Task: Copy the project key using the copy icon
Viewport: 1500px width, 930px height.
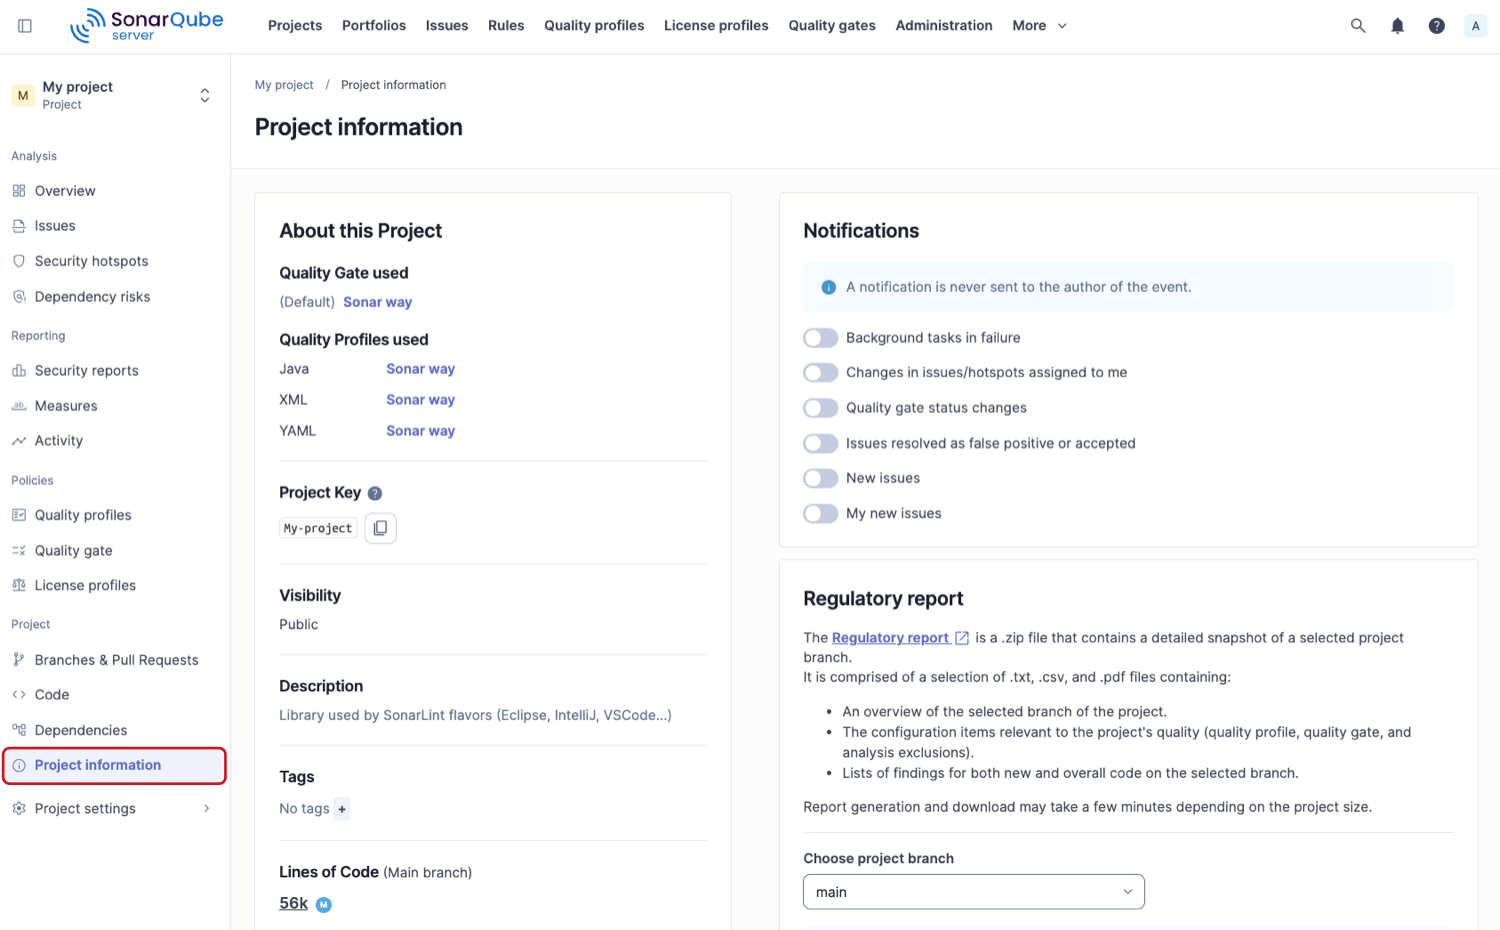Action: (380, 528)
